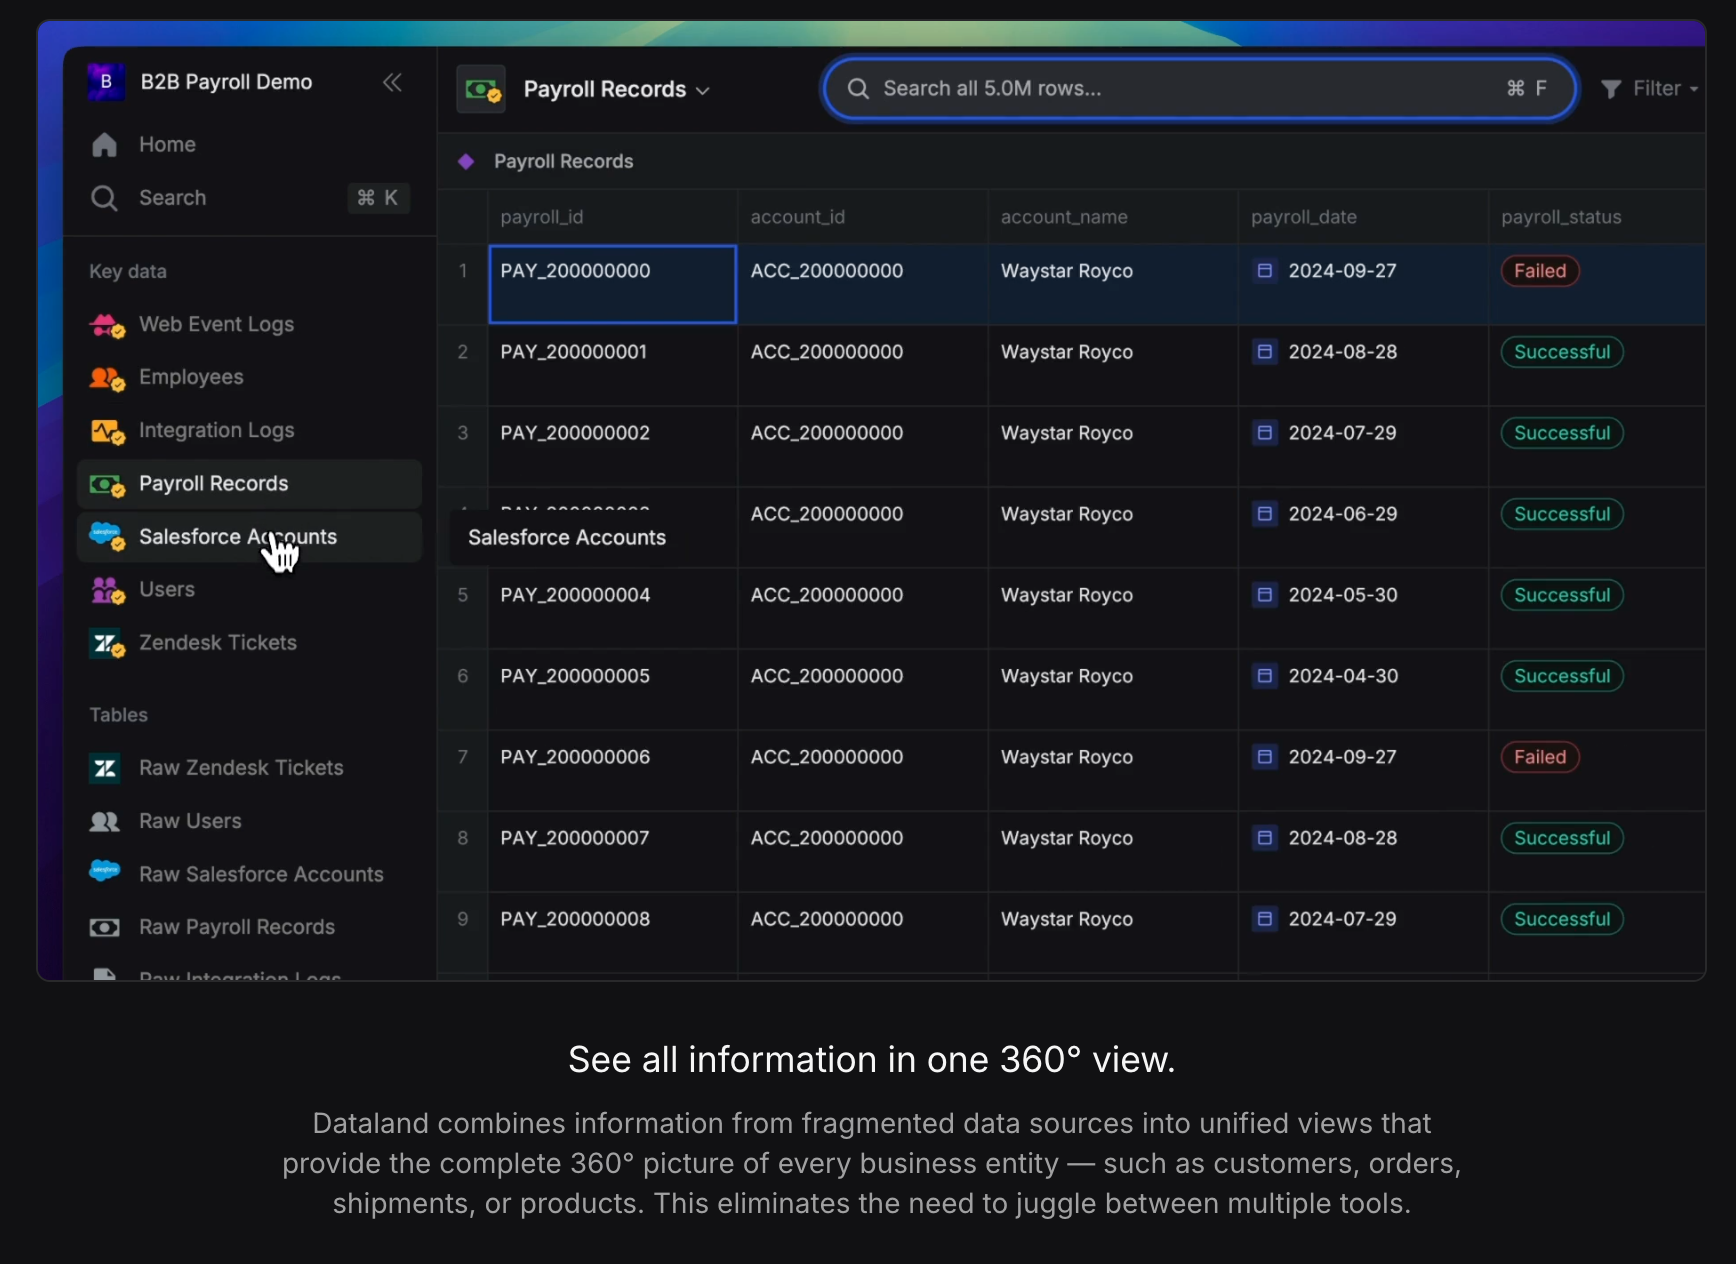This screenshot has width=1736, height=1264.
Task: Click the Zendesk Tickets icon
Action: point(107,643)
